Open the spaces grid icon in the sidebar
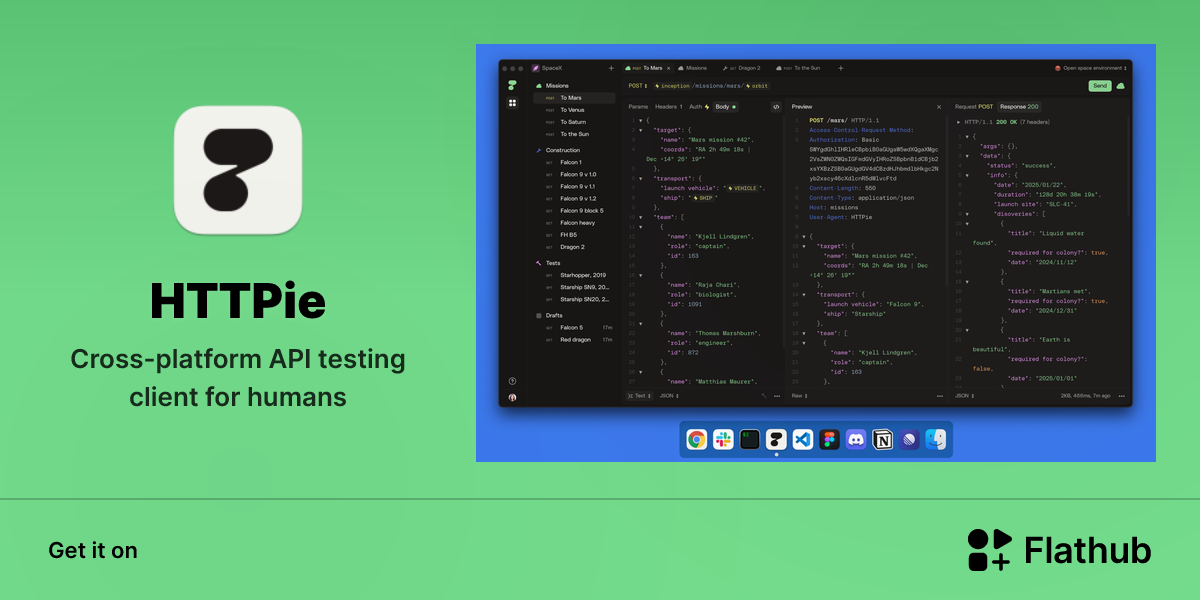 point(512,103)
